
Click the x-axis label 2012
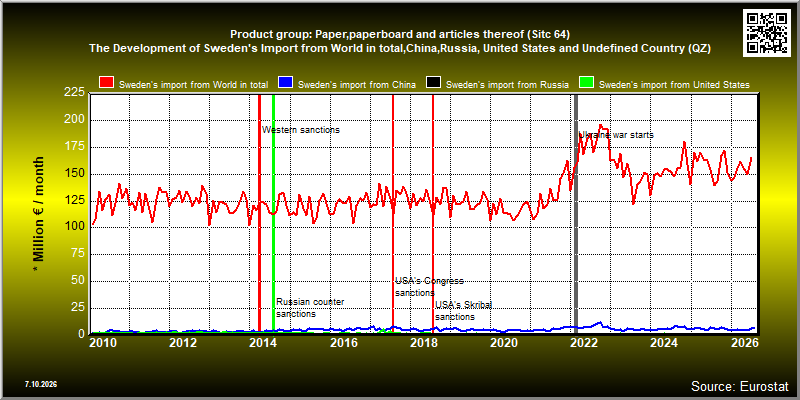(183, 342)
